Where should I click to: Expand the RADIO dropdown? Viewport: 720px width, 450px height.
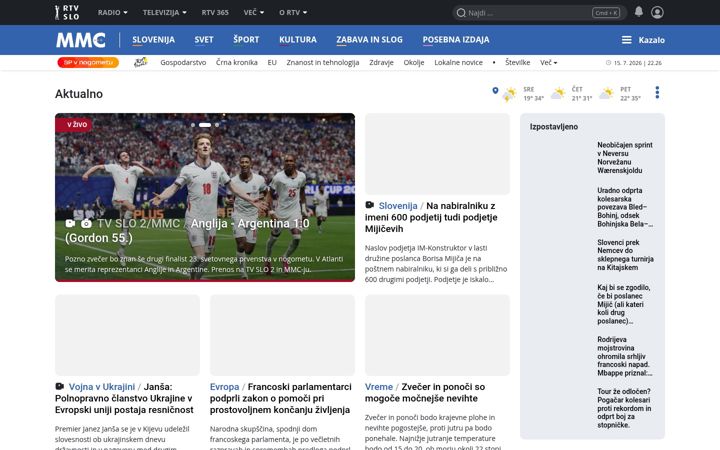112,12
